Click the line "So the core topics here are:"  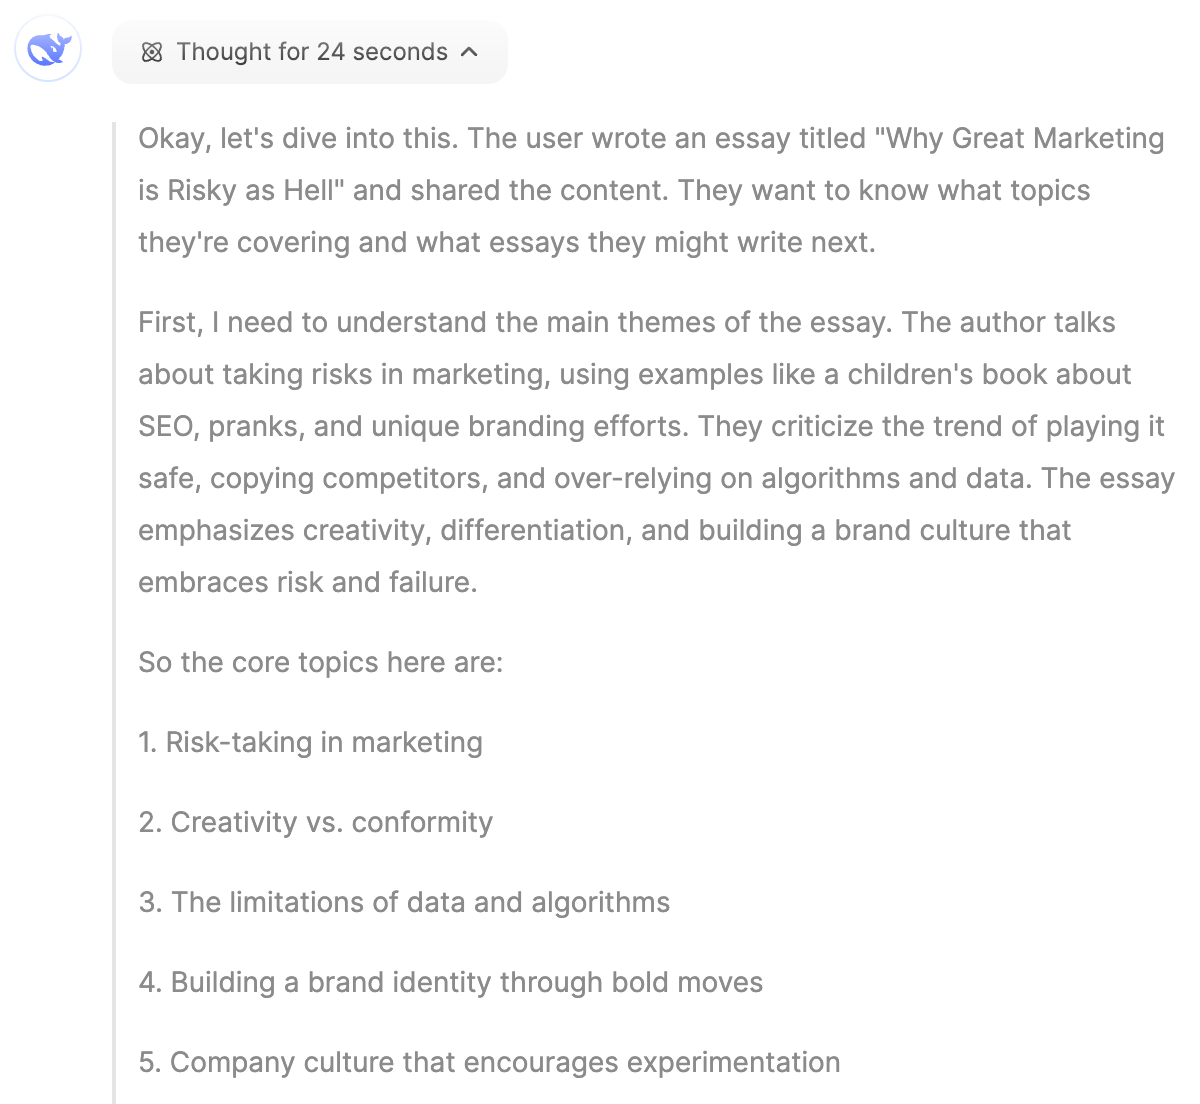(x=320, y=662)
